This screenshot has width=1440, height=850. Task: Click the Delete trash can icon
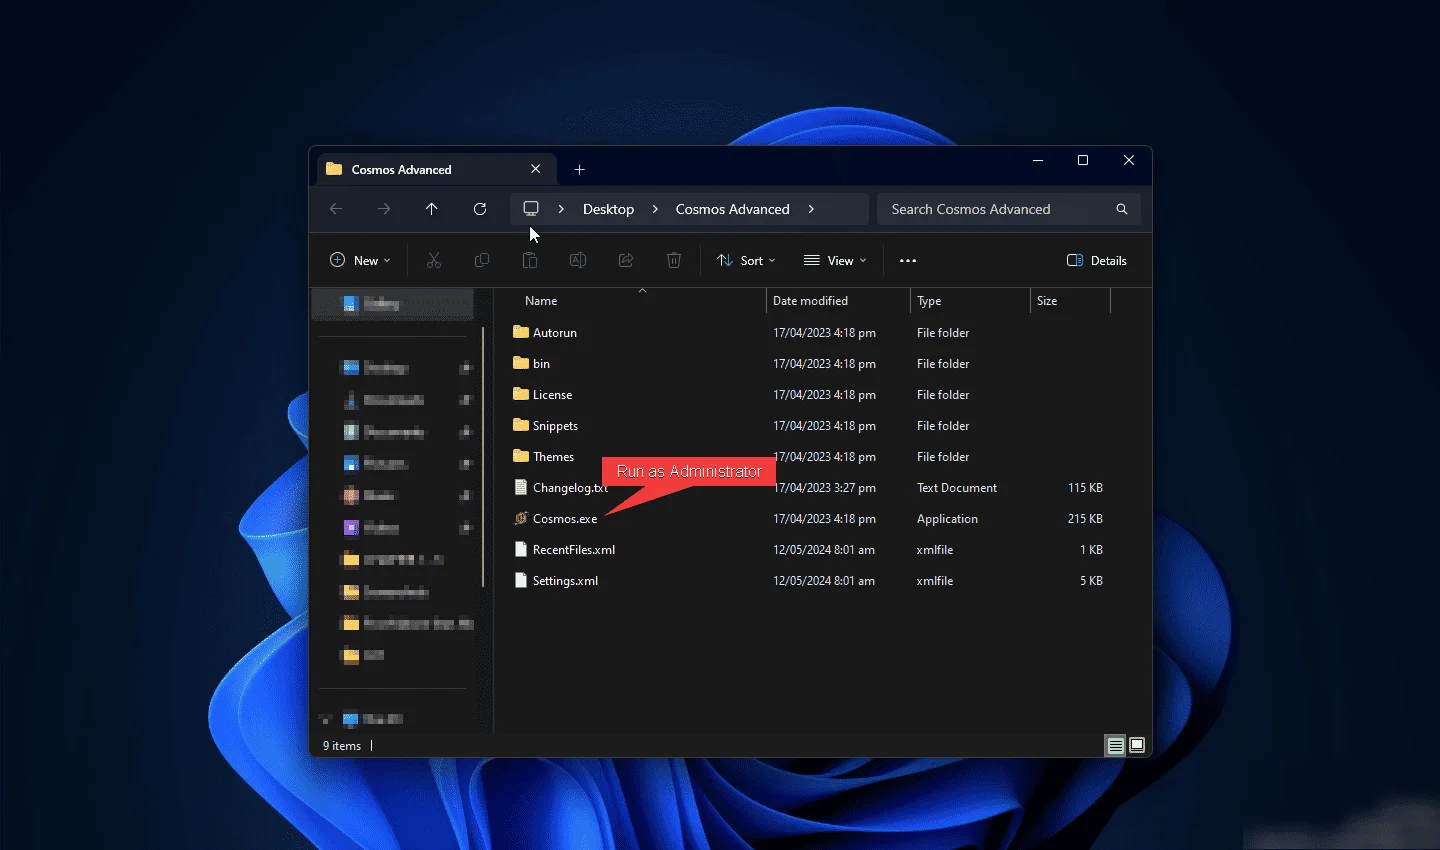[x=674, y=260]
